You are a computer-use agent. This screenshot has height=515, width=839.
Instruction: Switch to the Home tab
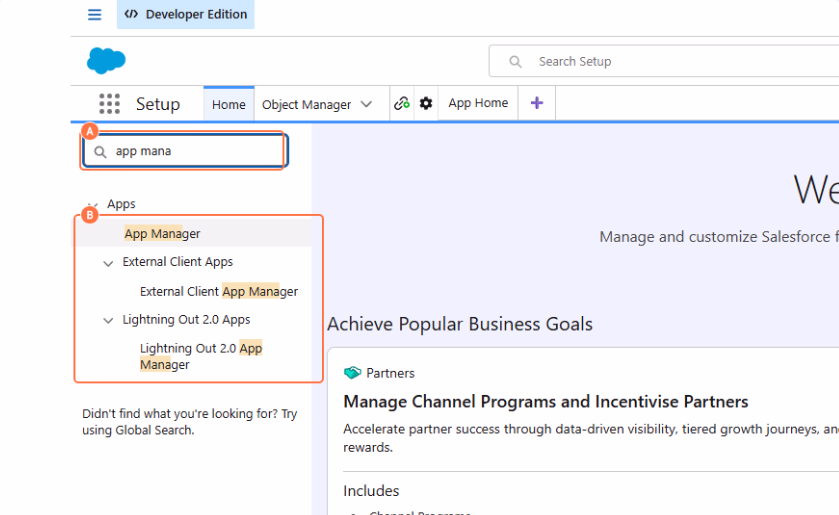(x=228, y=104)
